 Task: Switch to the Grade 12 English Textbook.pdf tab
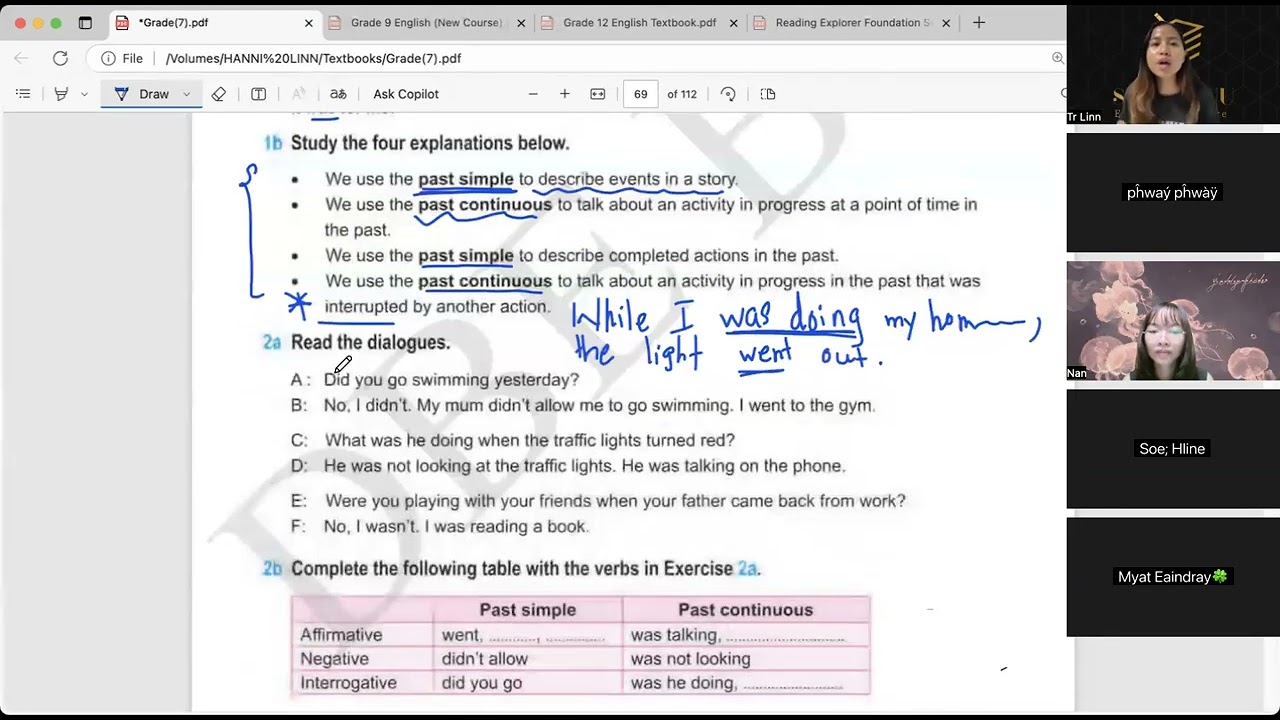[639, 22]
